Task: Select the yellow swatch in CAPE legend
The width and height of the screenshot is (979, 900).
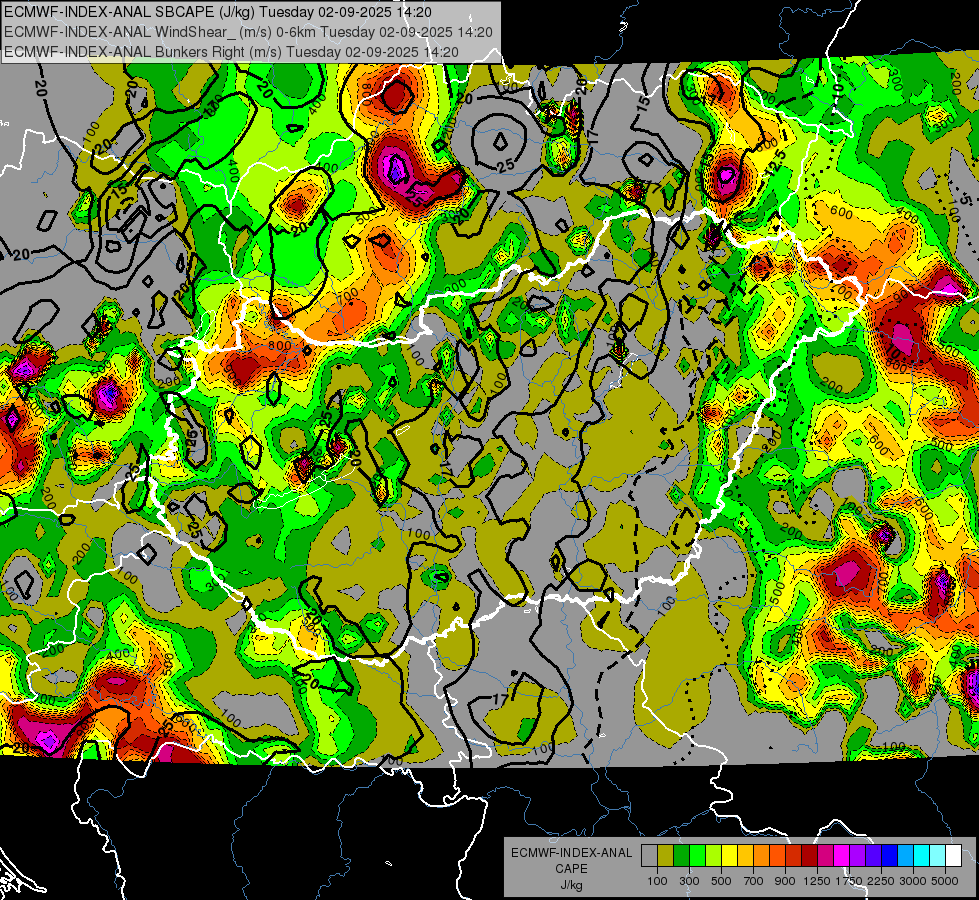Action: point(730,855)
